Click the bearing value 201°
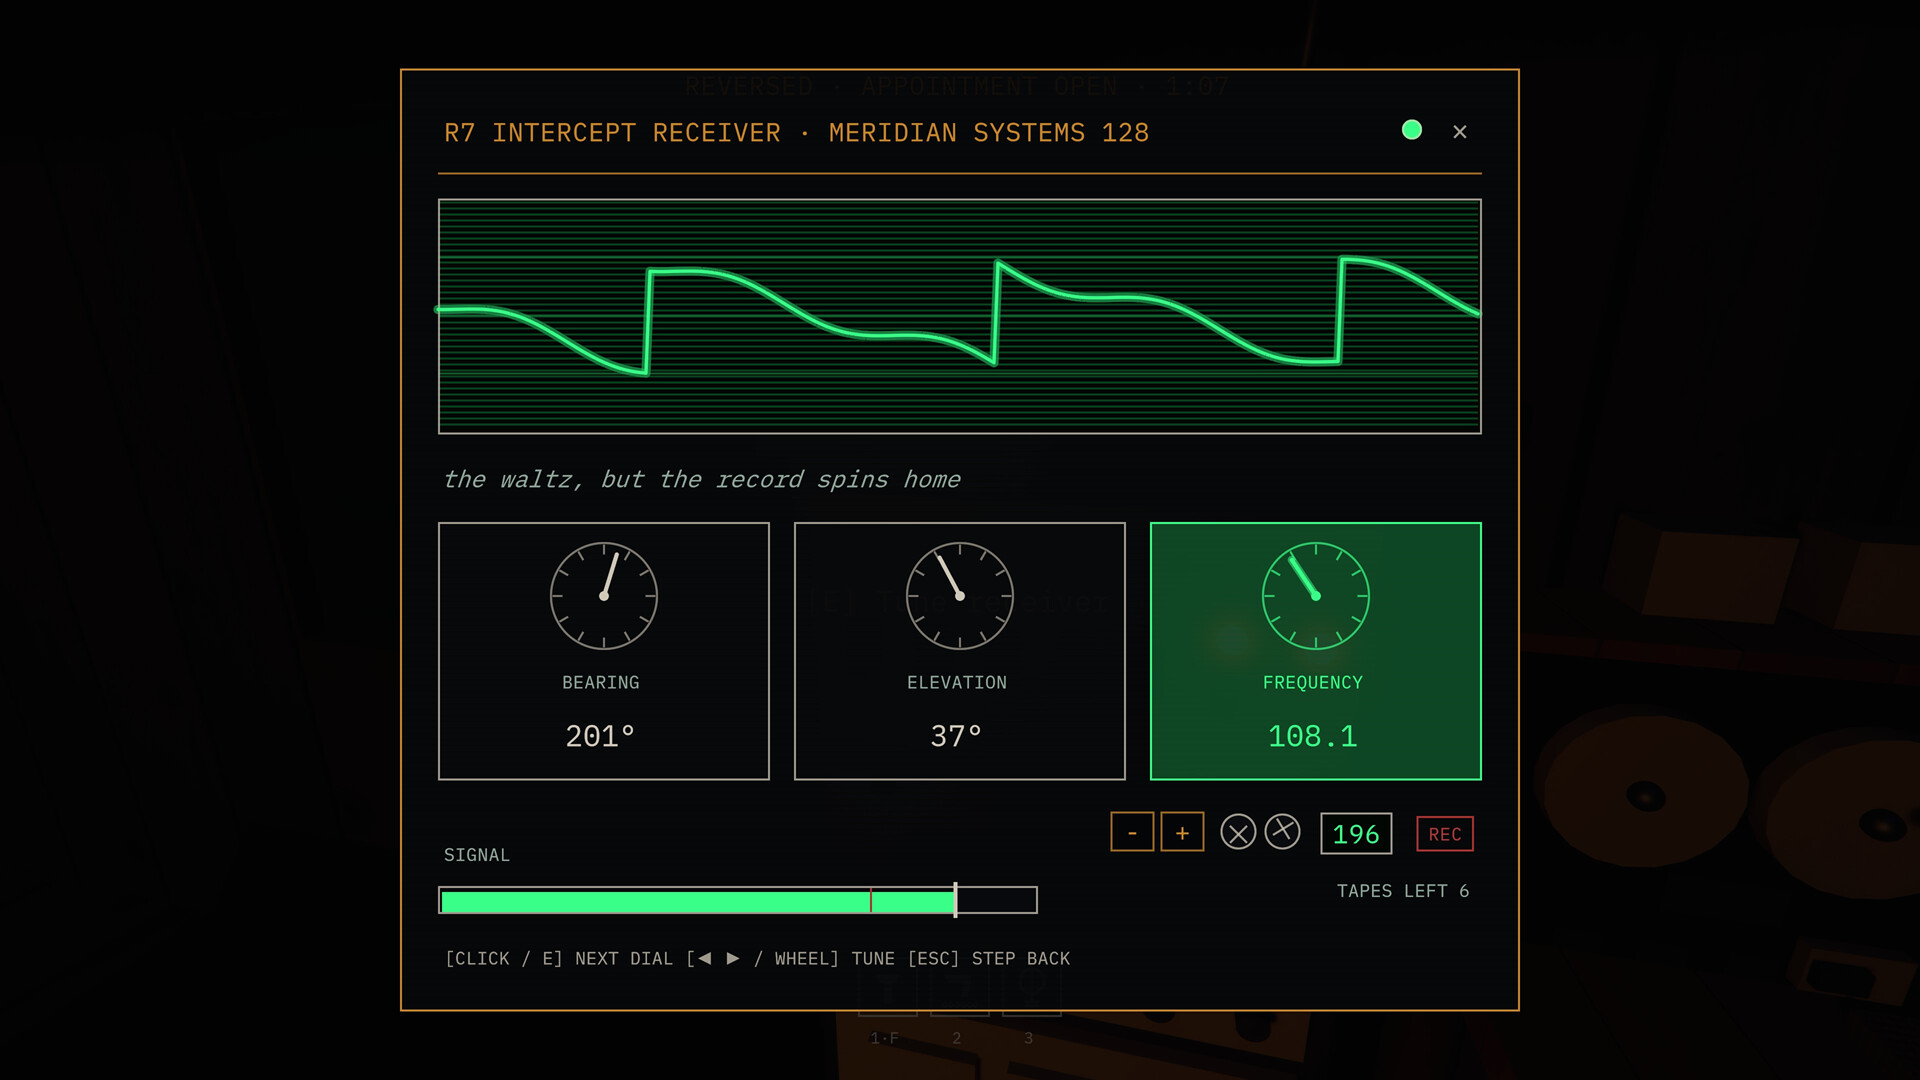This screenshot has width=1920, height=1080. [600, 737]
